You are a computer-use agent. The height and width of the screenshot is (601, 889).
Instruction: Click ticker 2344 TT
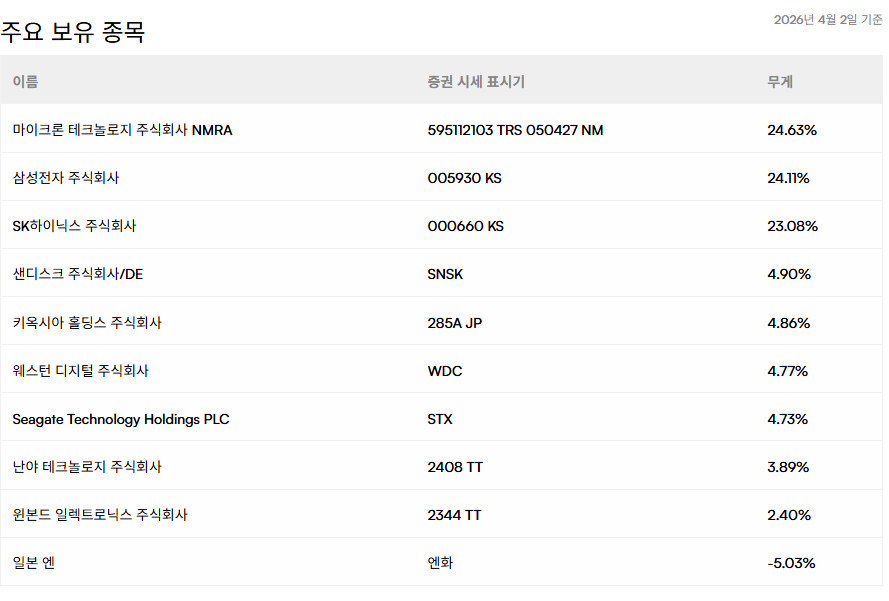tap(454, 515)
